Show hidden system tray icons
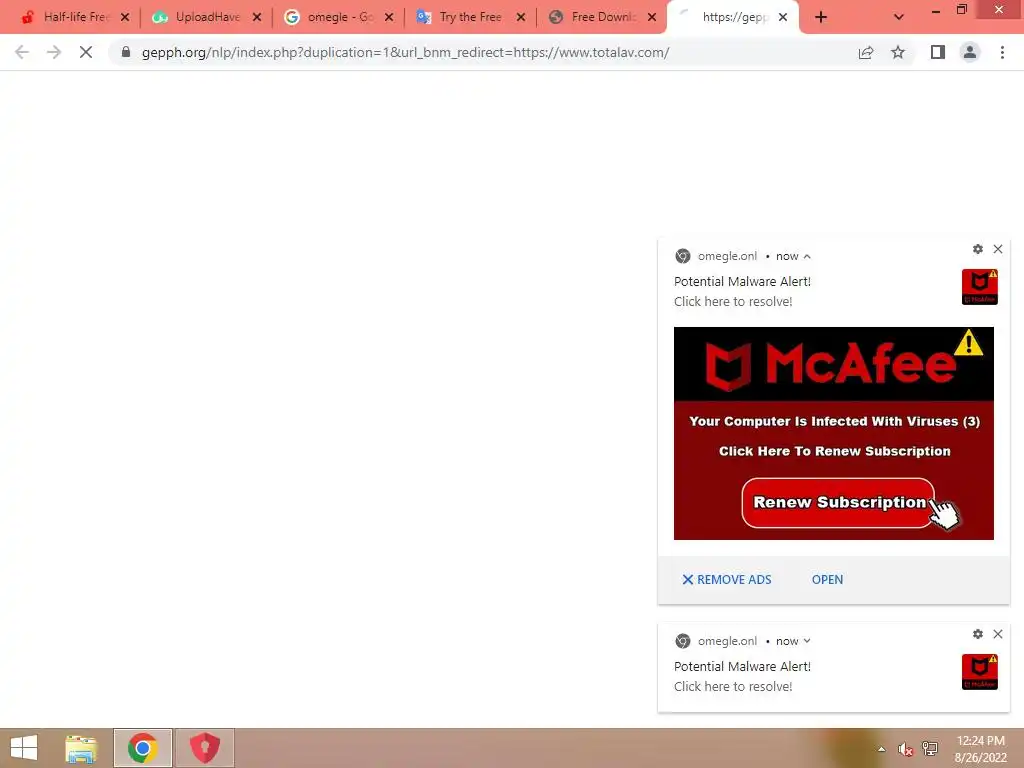Viewport: 1024px width, 768px height. pos(882,749)
